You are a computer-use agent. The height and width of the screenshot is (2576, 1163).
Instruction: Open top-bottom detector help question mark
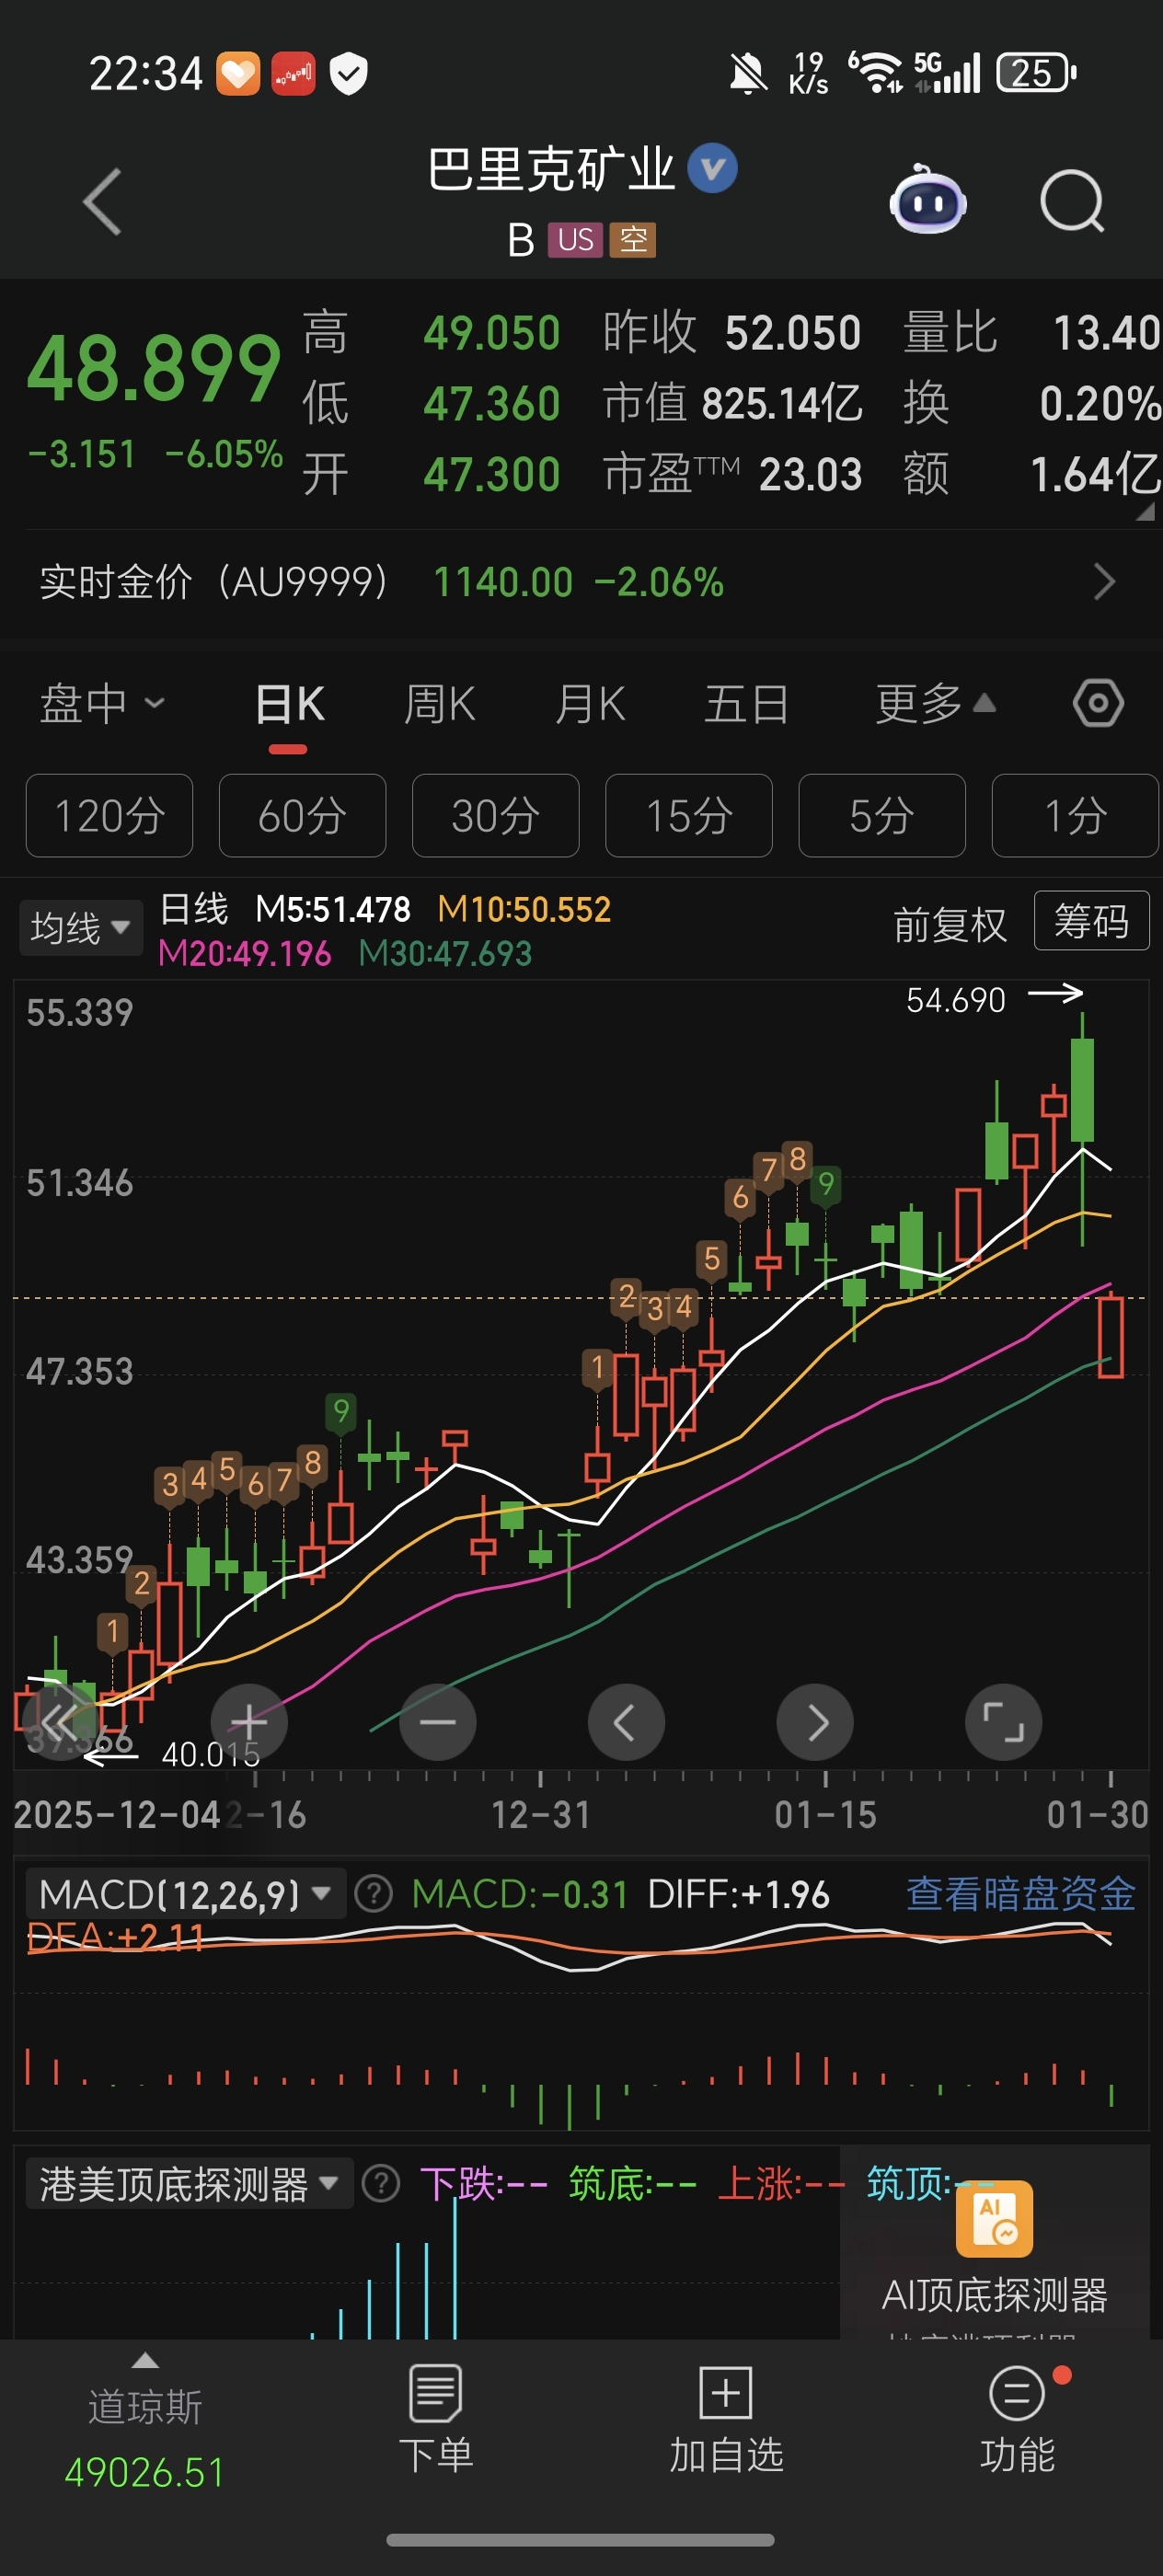pyautogui.click(x=381, y=2184)
